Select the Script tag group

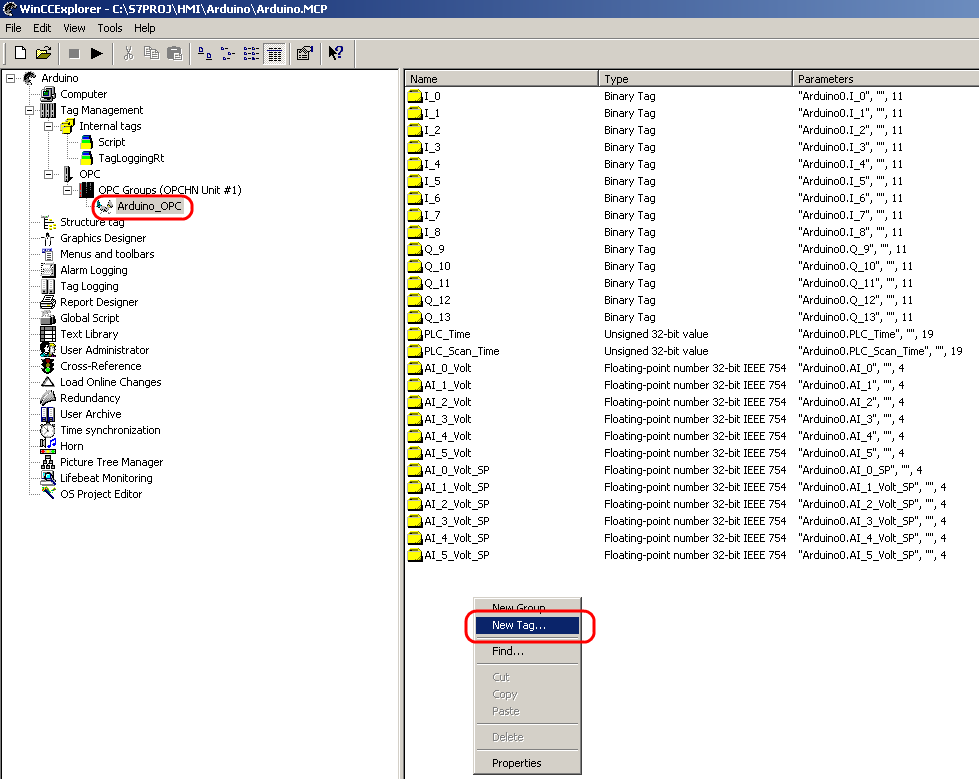tap(111, 142)
